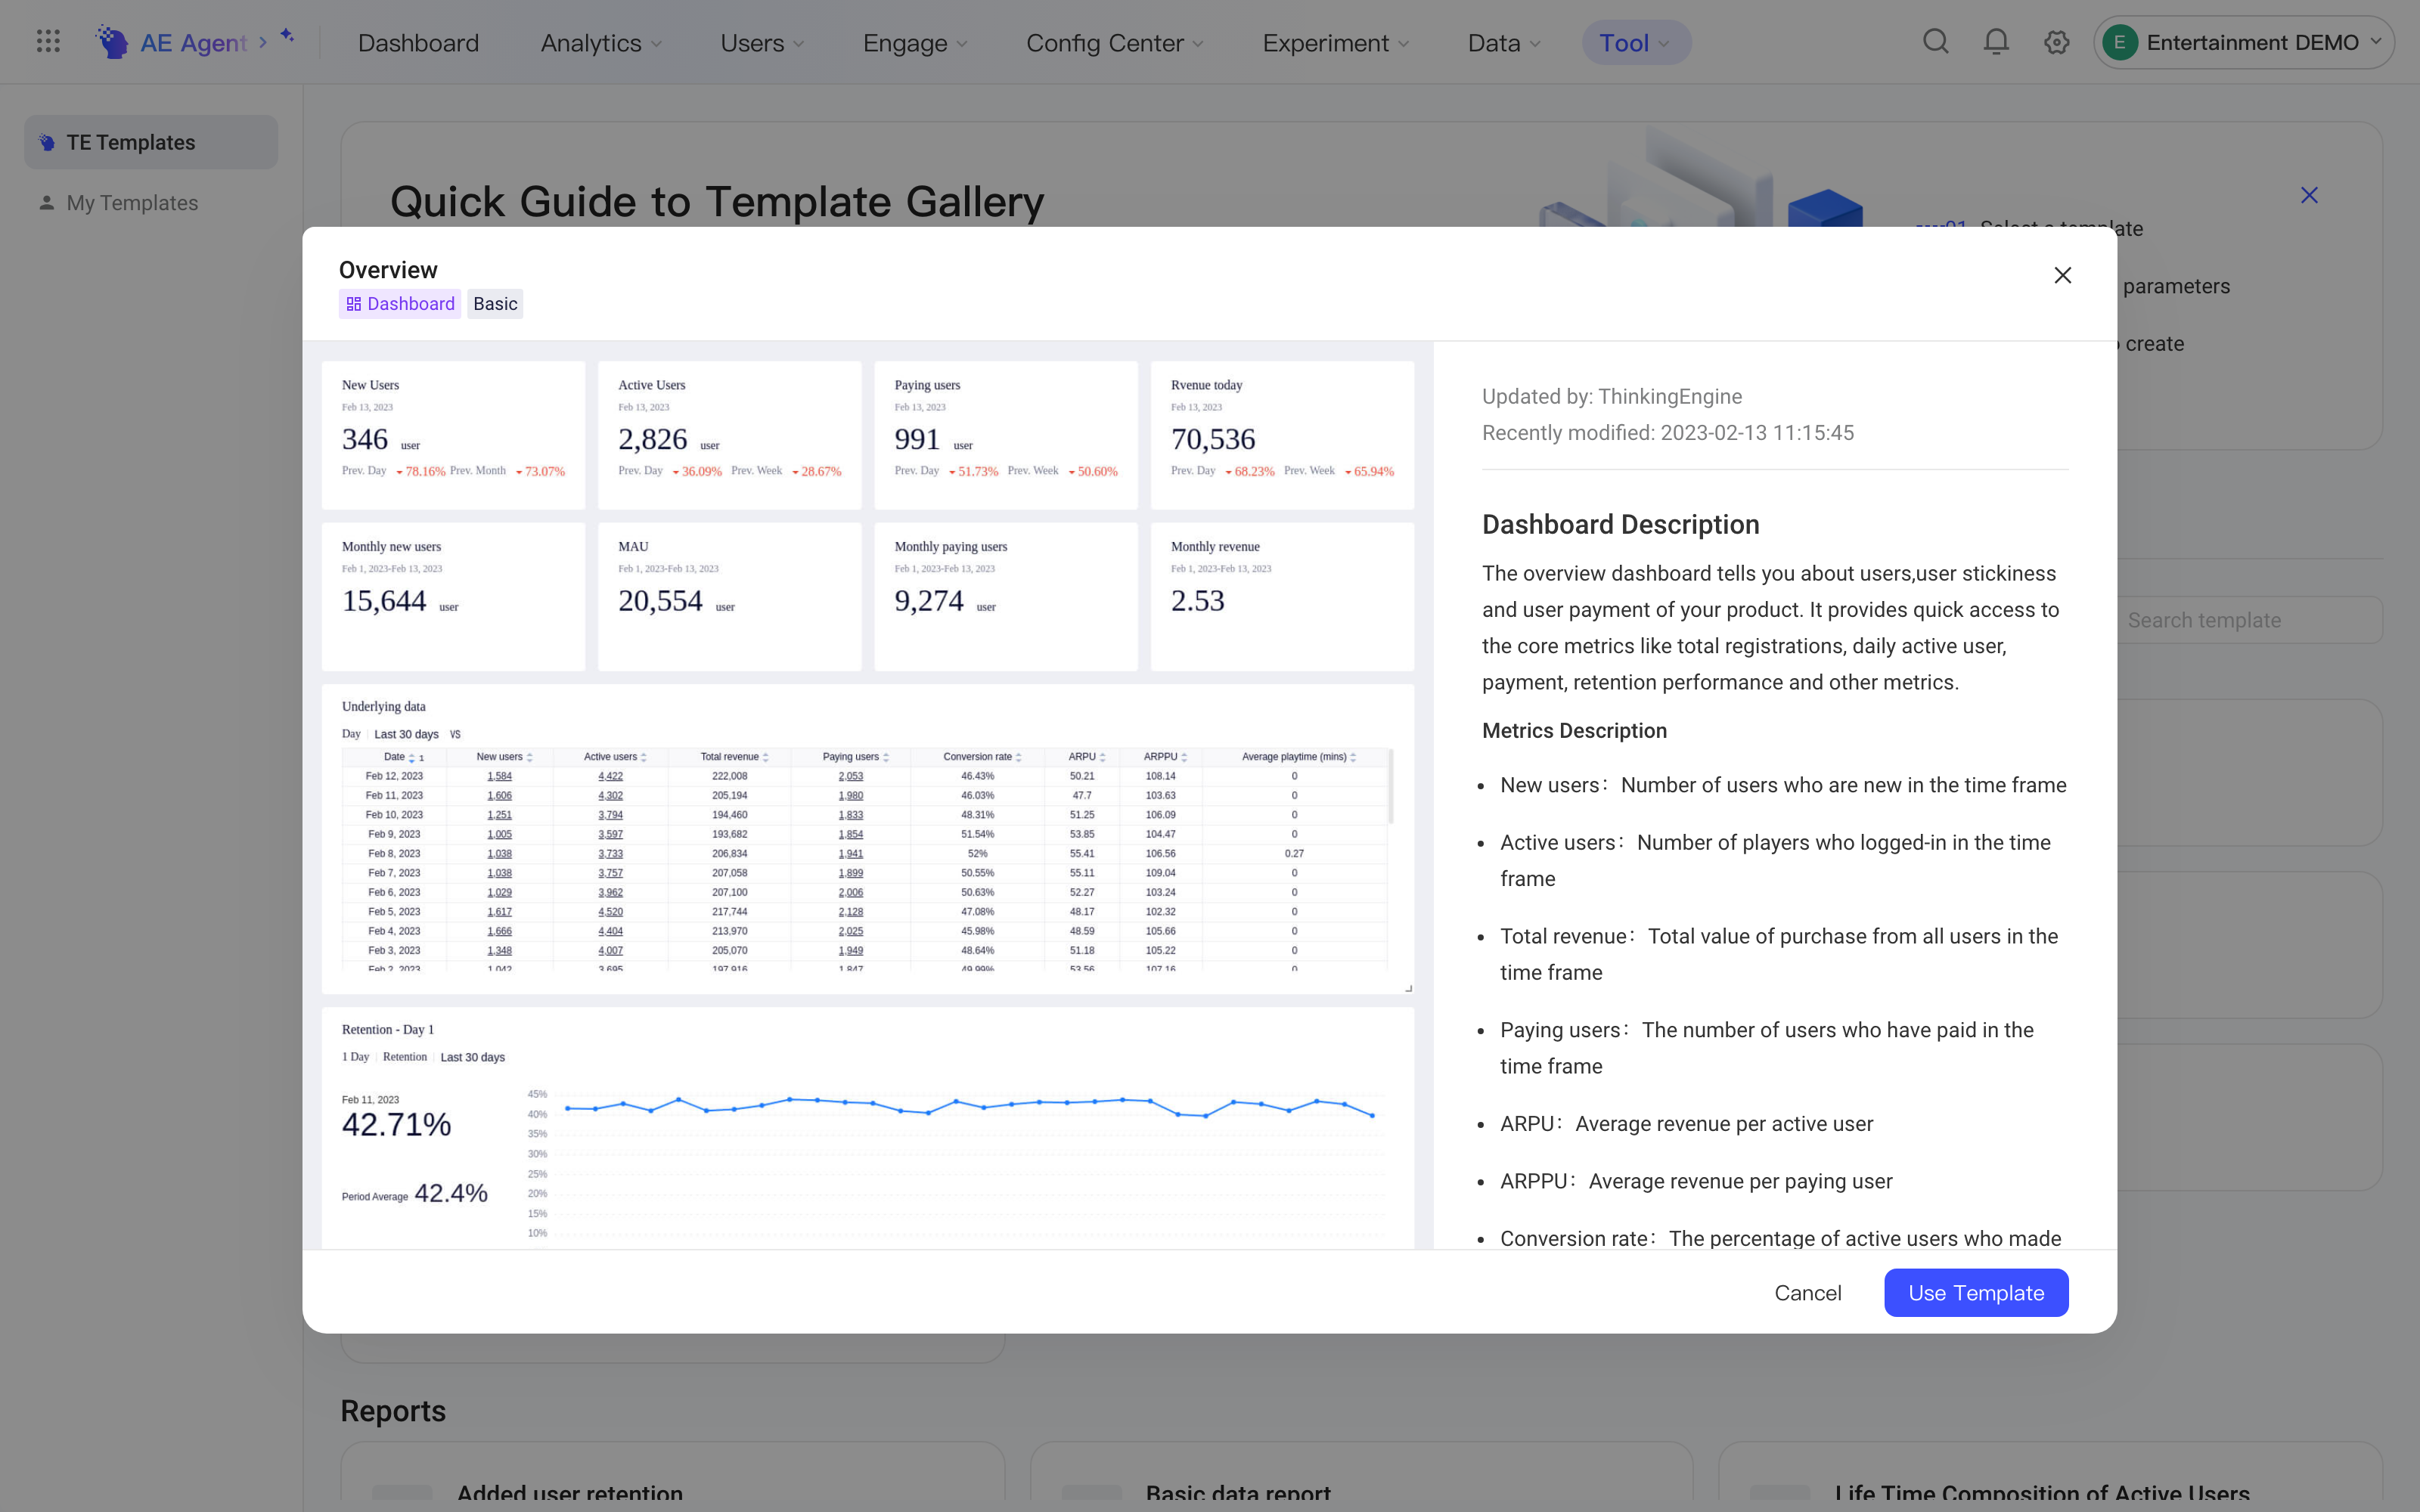Open the notifications bell
The width and height of the screenshot is (2420, 1512).
[1996, 42]
